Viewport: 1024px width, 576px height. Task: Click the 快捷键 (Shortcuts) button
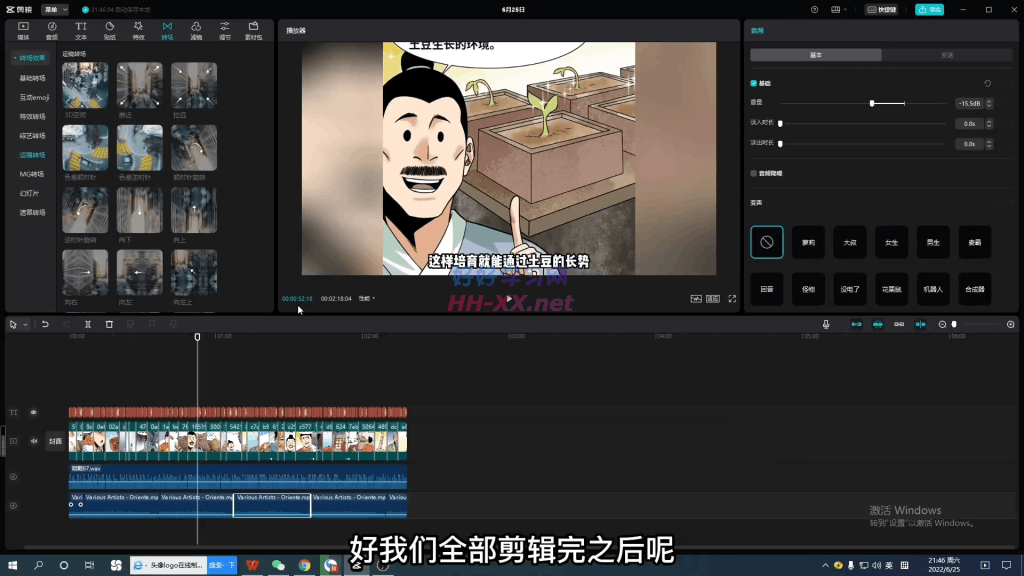[882, 10]
